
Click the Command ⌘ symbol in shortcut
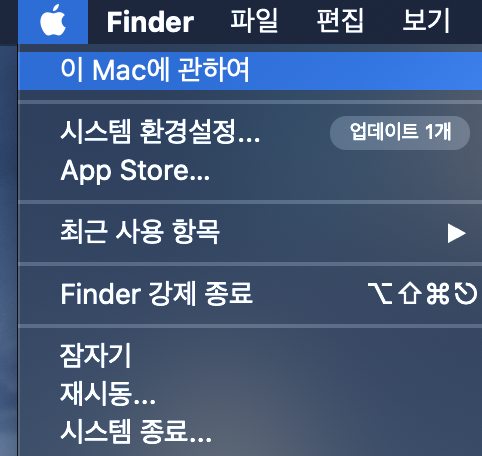coord(437,294)
